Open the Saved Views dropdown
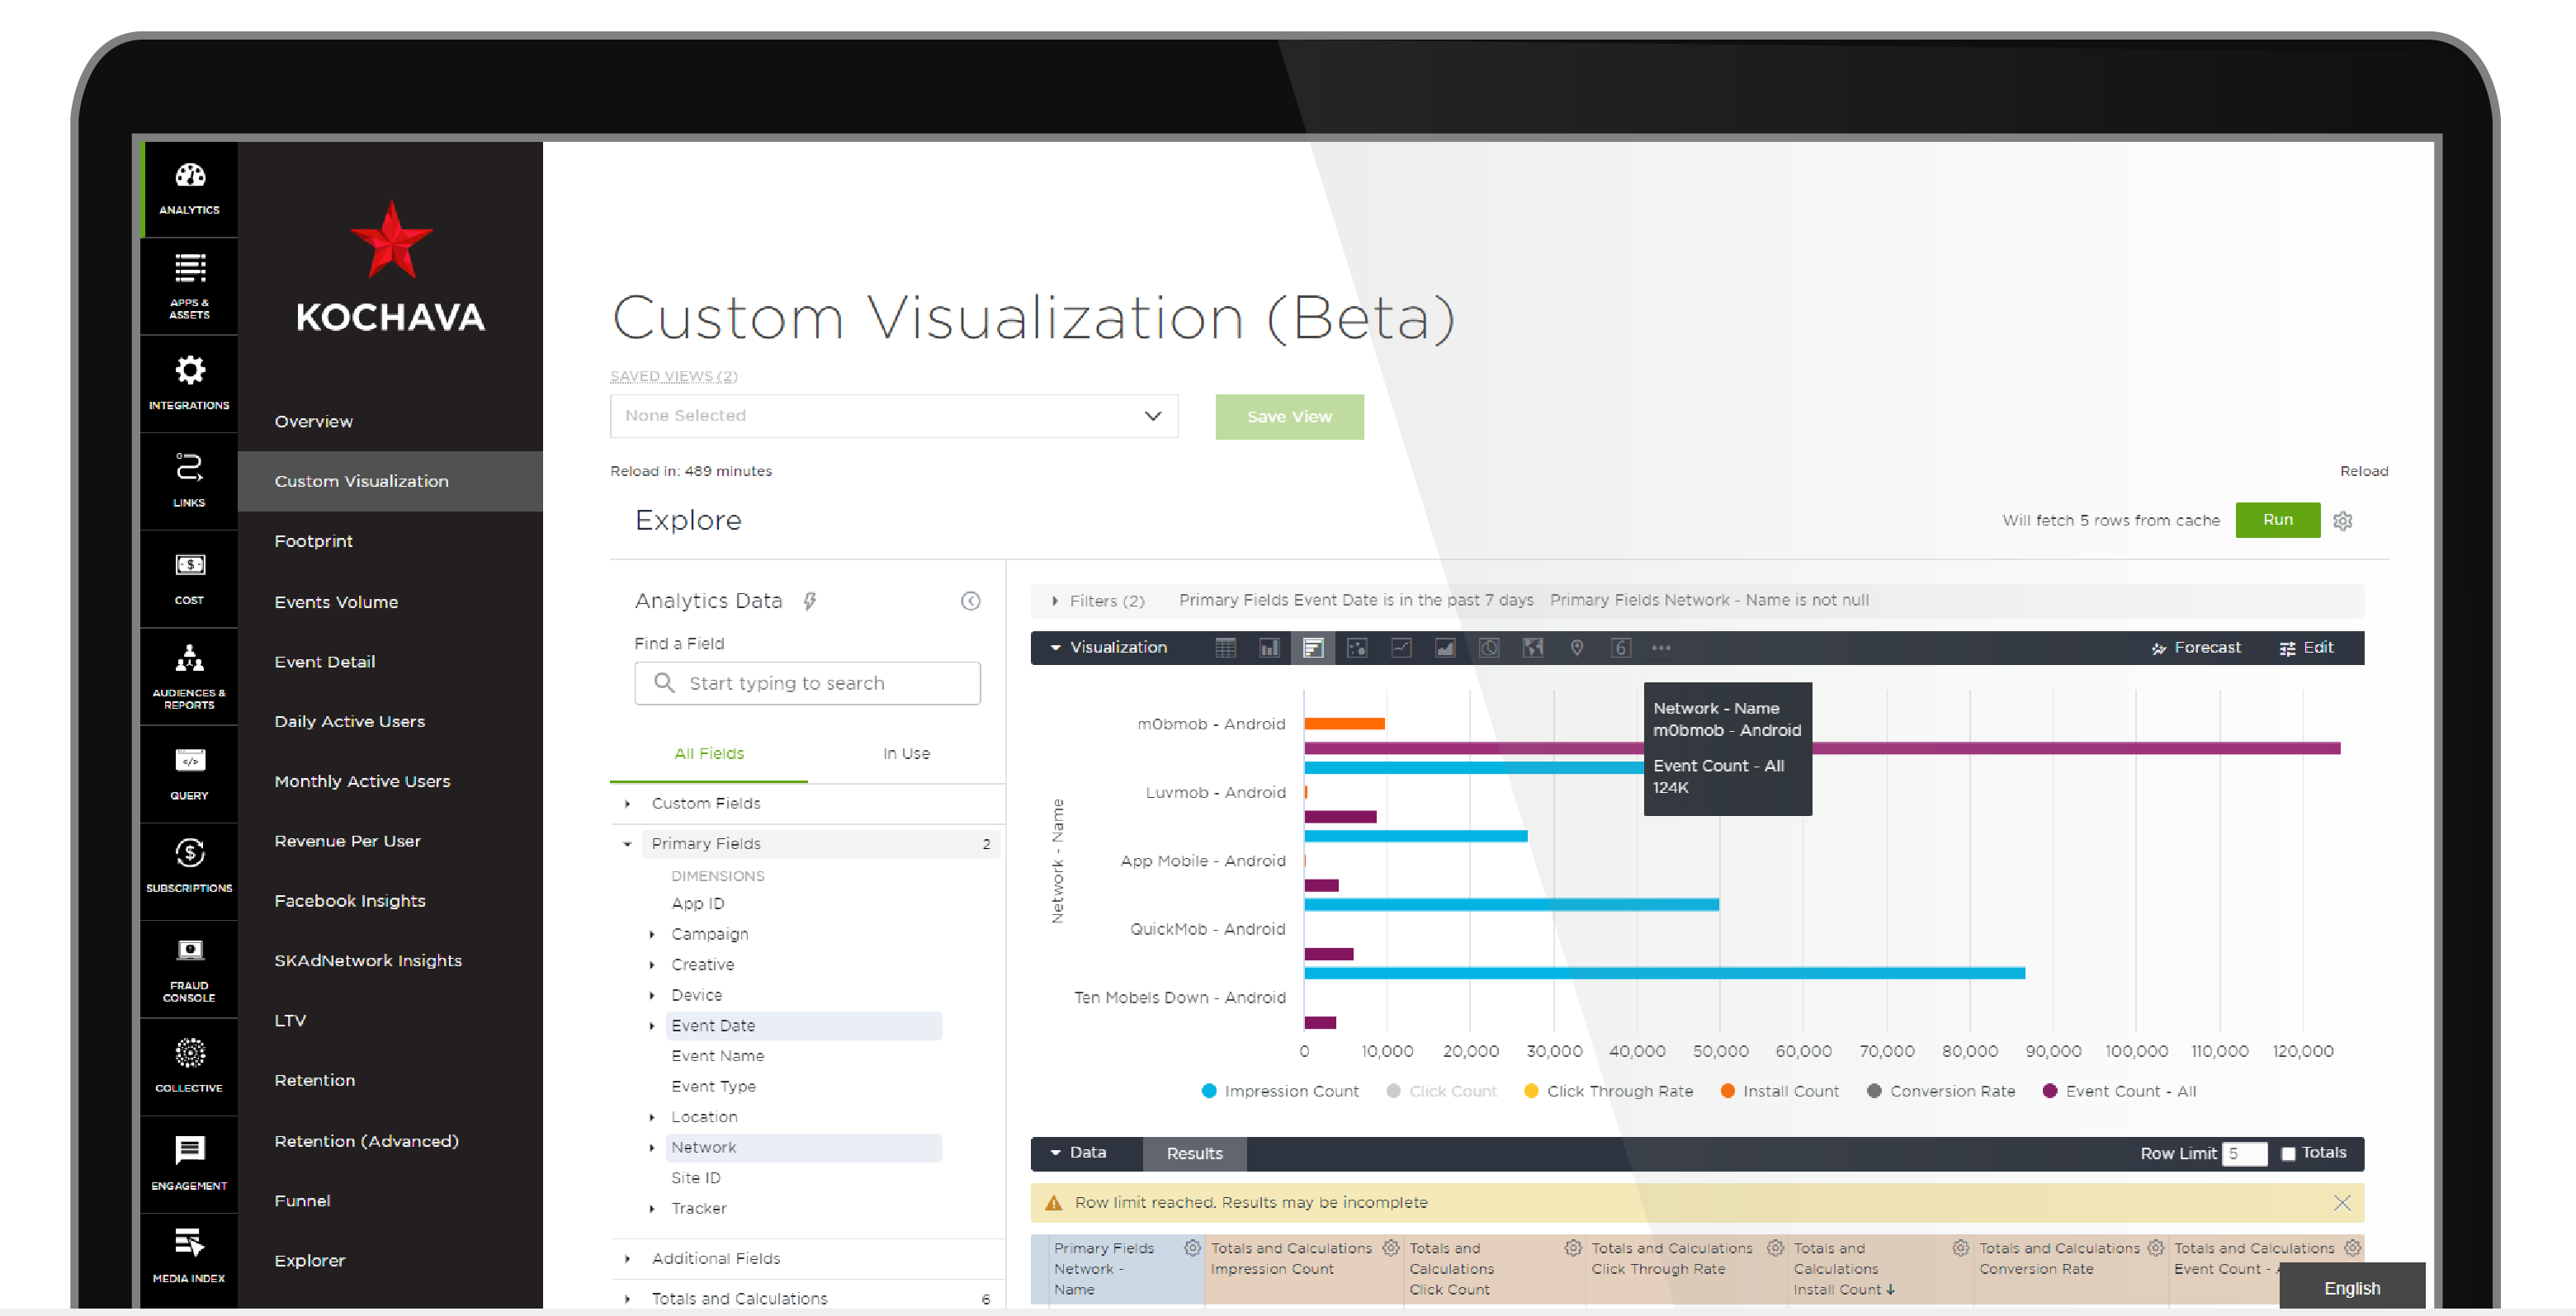2576x1316 pixels. click(x=894, y=416)
